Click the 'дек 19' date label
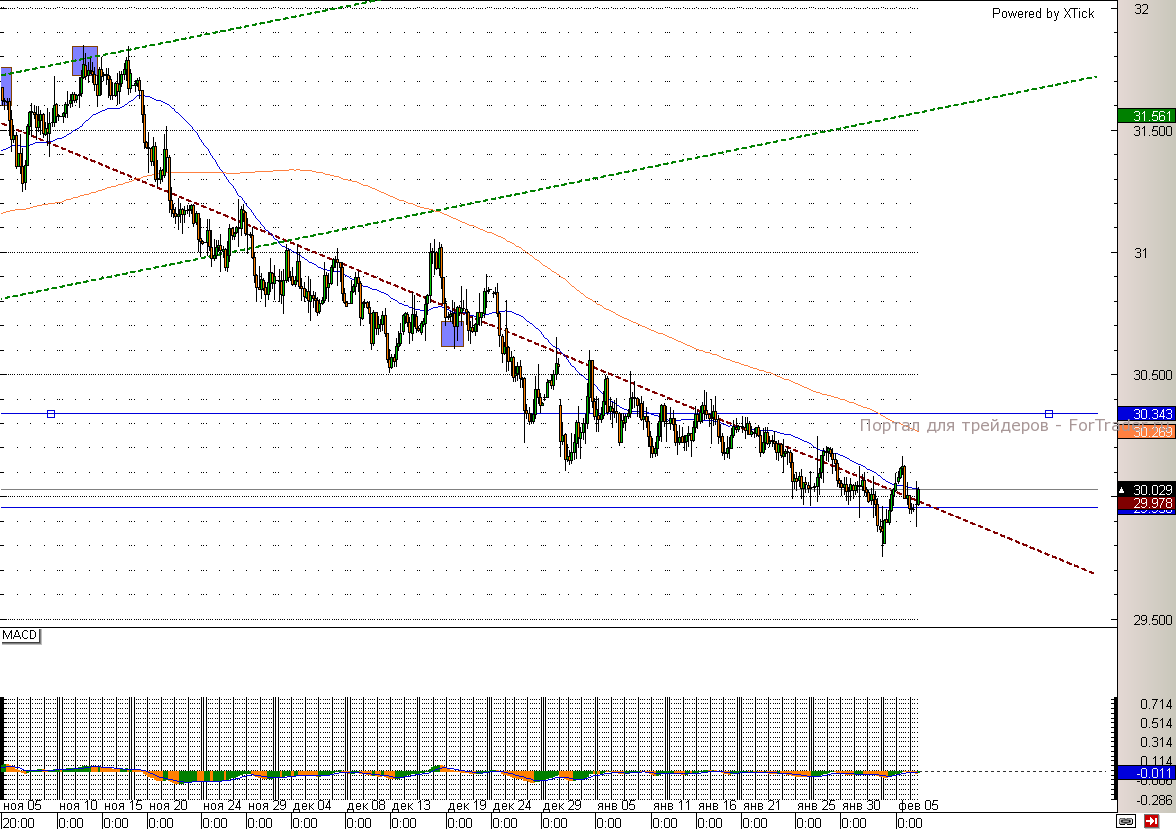1176x829 pixels. (x=466, y=806)
